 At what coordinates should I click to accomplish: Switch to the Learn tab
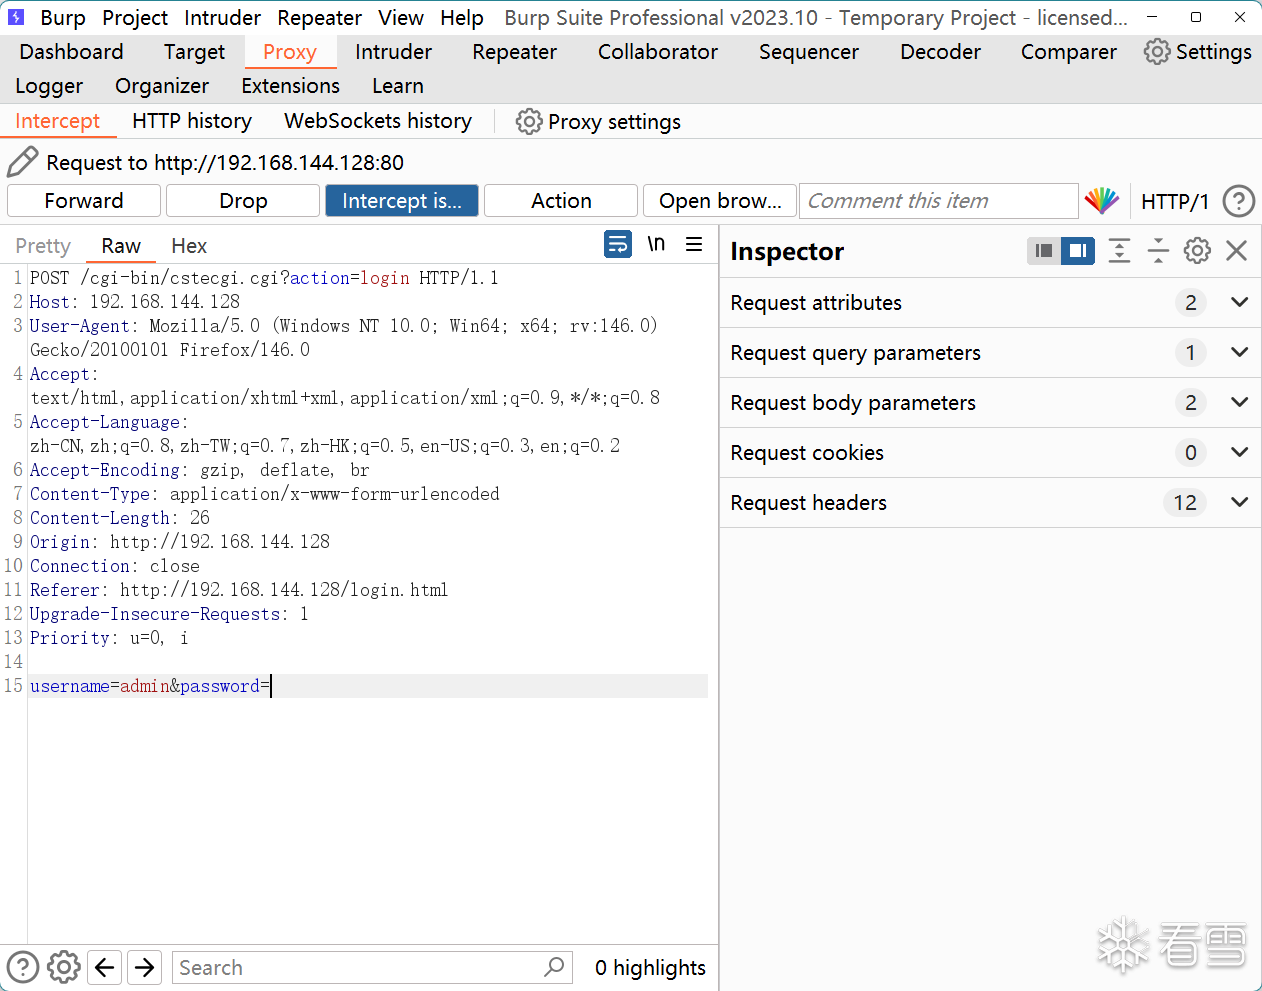click(398, 86)
